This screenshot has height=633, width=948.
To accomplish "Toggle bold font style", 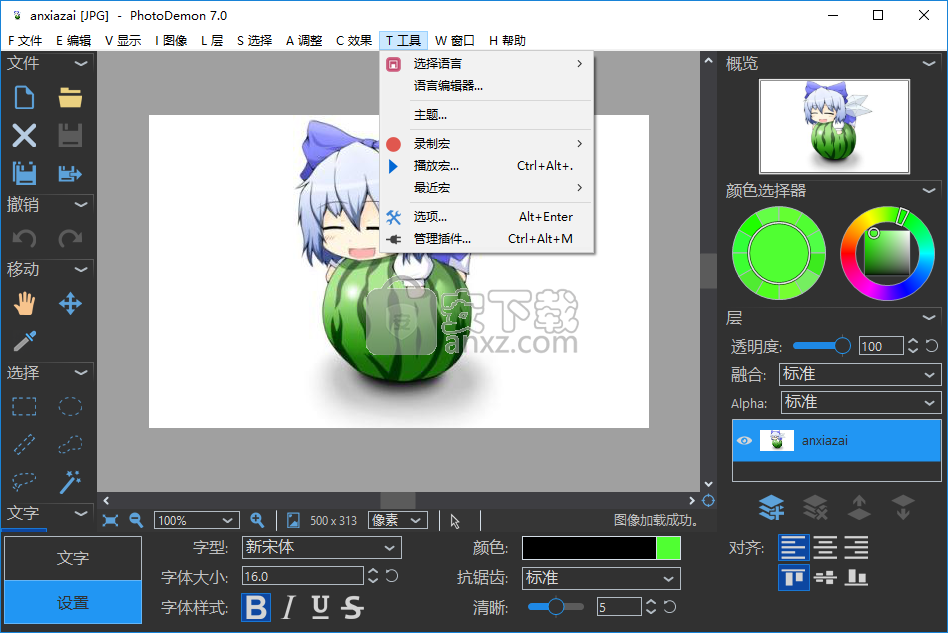I will (x=256, y=608).
